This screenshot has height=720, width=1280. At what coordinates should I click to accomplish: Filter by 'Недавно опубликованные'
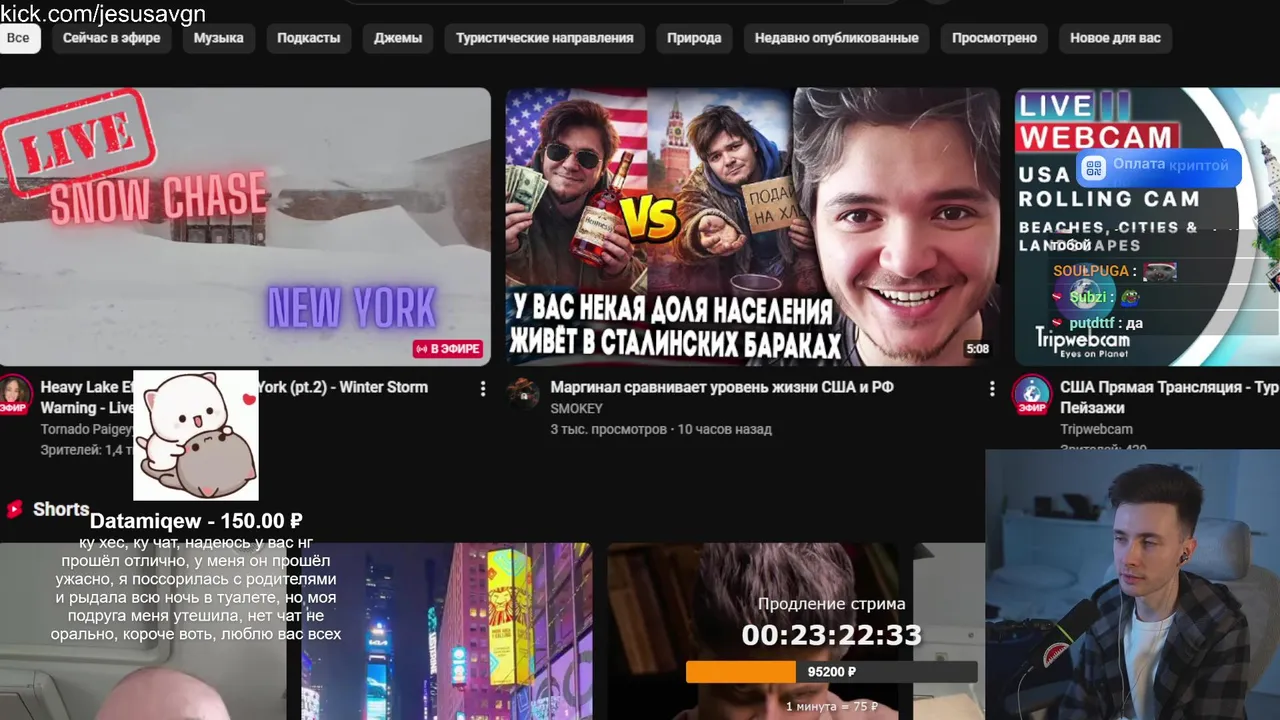(837, 38)
